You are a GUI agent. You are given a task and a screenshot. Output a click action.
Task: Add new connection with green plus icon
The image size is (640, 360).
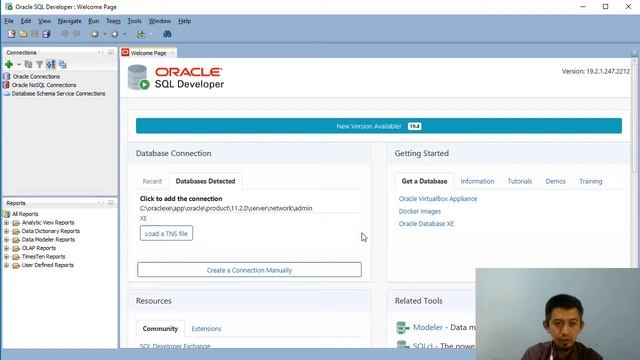9,64
